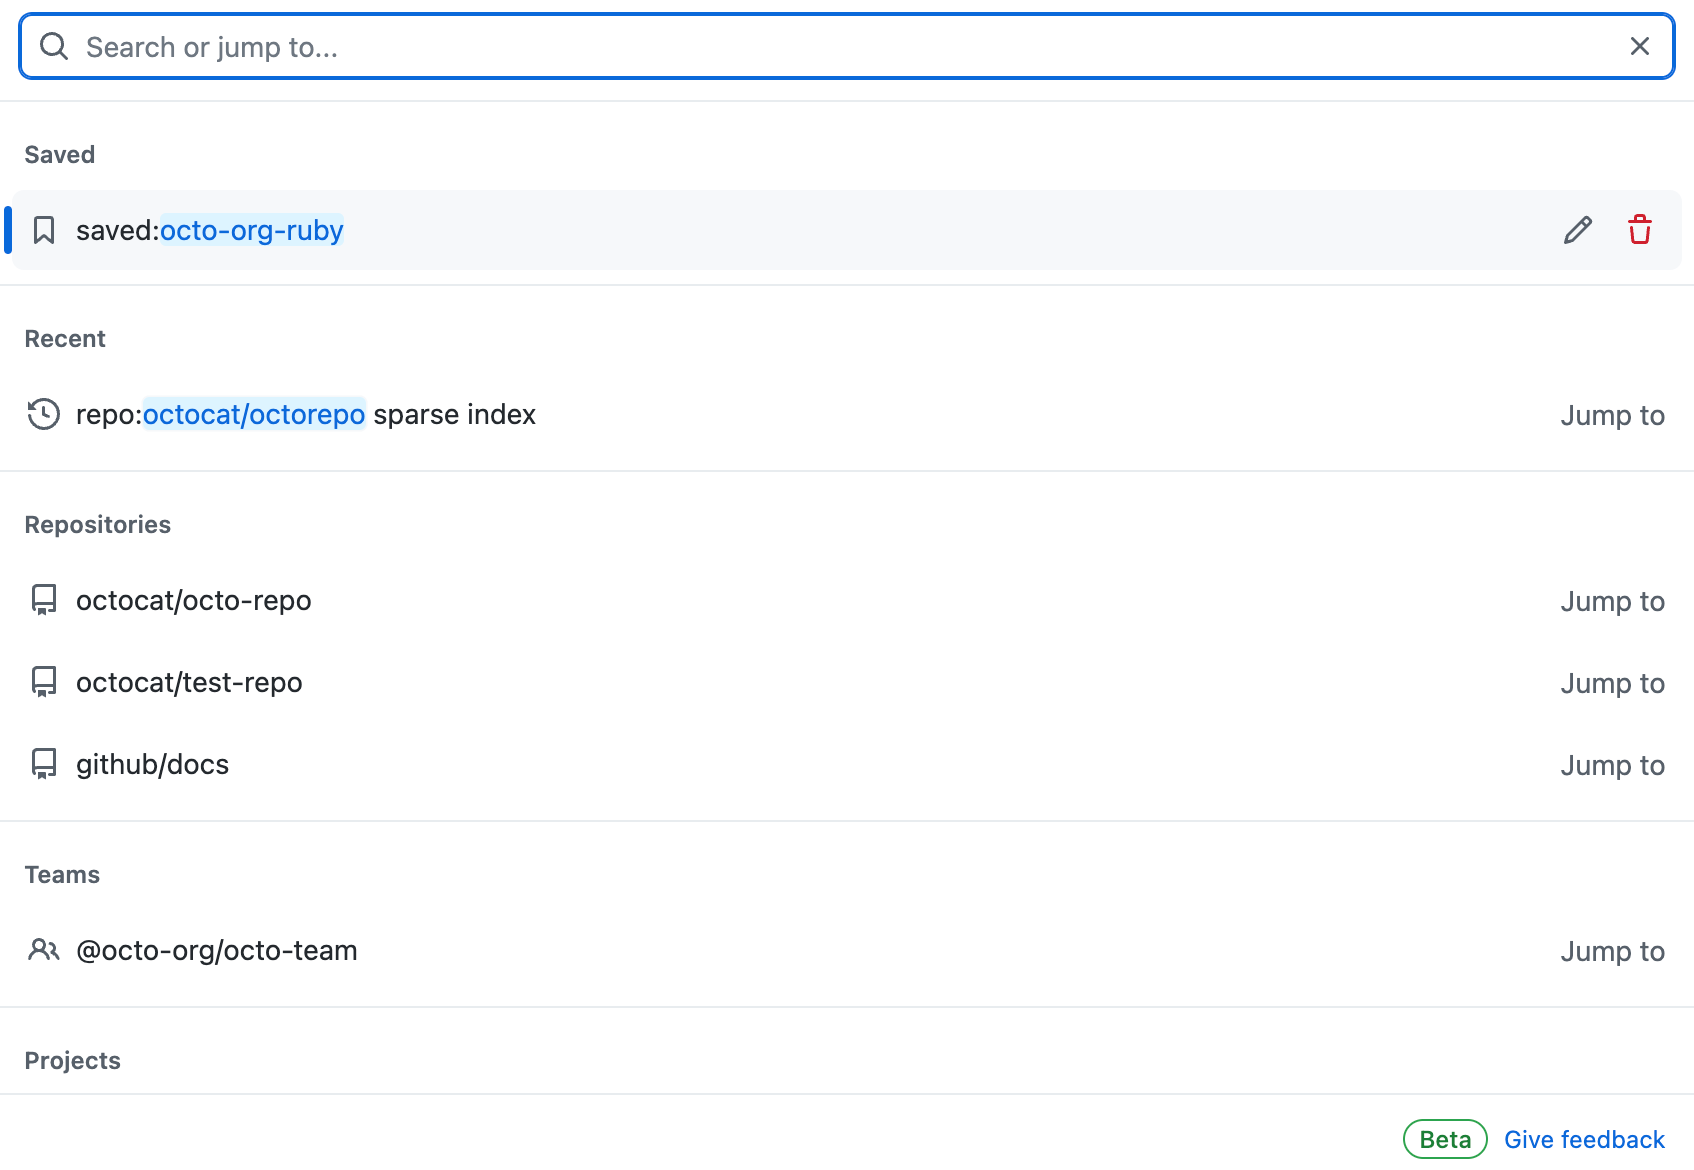The height and width of the screenshot is (1170, 1694).
Task: Jump to the @octo-org/octo-team page
Action: click(x=1612, y=951)
